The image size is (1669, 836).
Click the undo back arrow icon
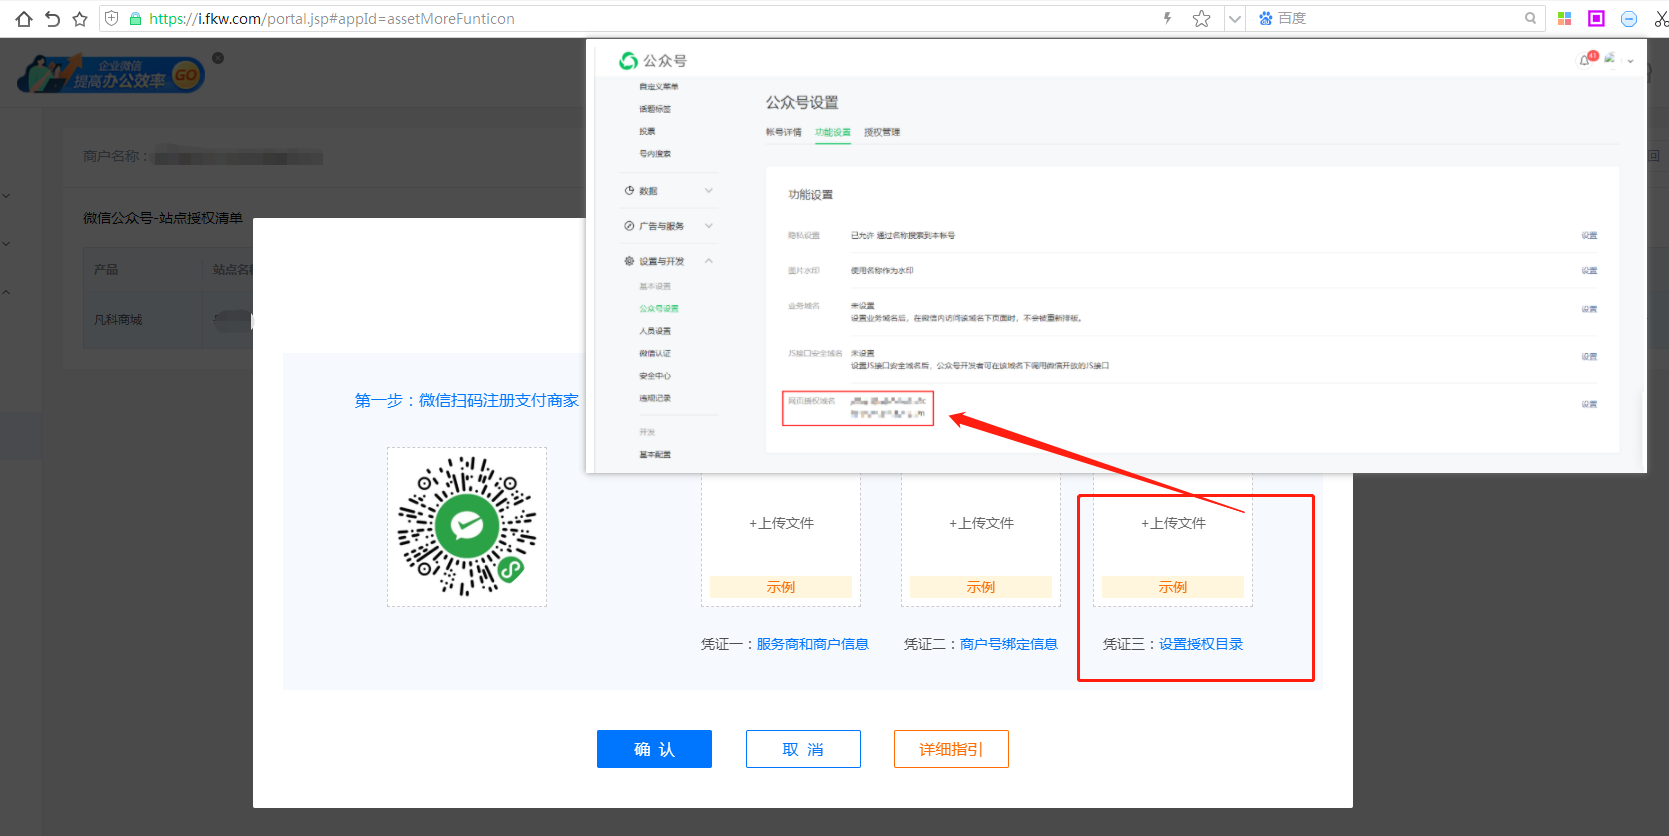(x=52, y=18)
